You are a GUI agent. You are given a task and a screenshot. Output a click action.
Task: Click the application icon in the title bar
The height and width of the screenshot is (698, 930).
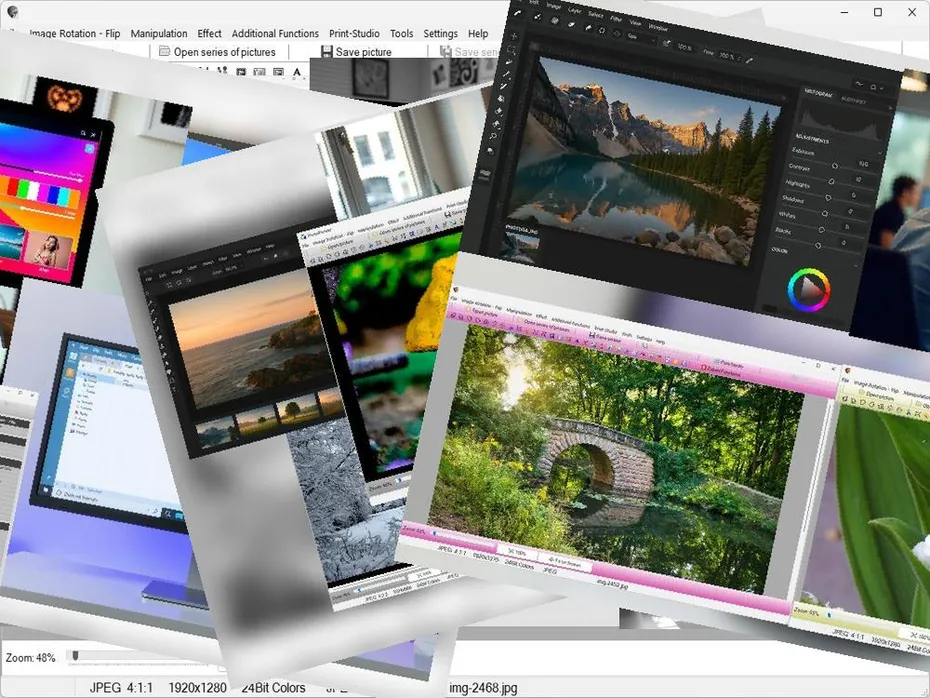coord(12,12)
